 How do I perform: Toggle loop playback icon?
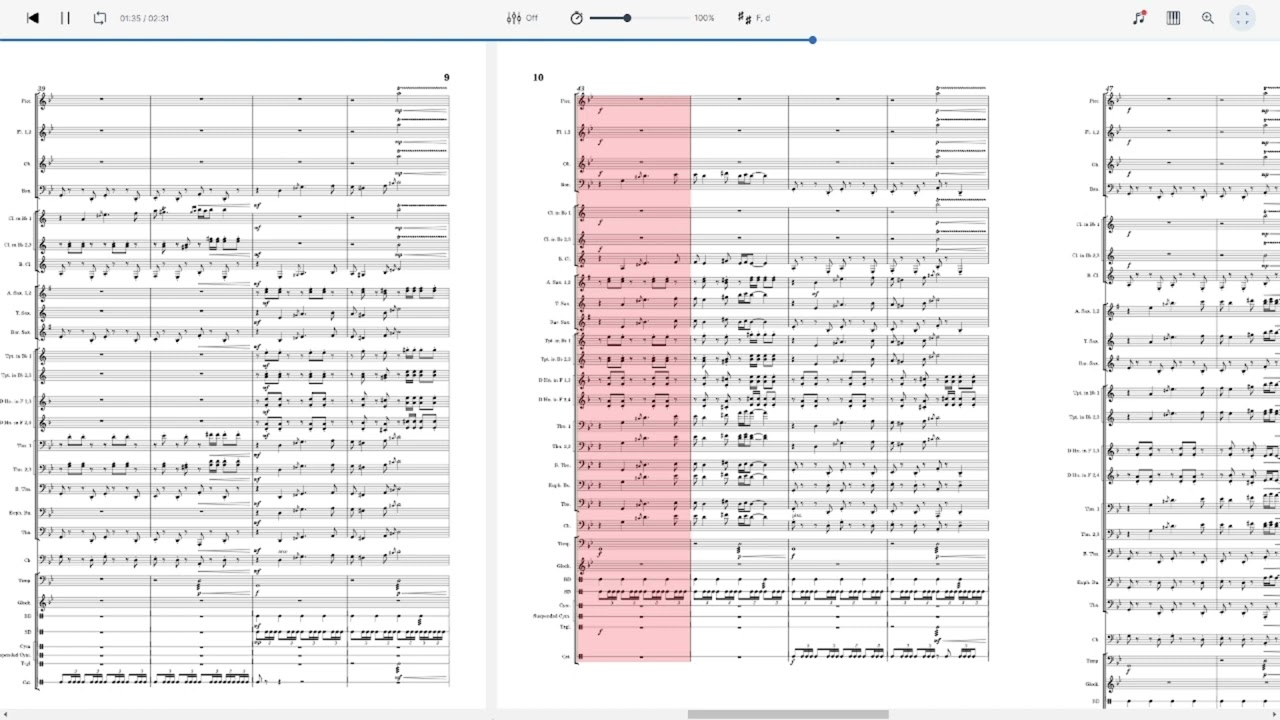click(100, 18)
